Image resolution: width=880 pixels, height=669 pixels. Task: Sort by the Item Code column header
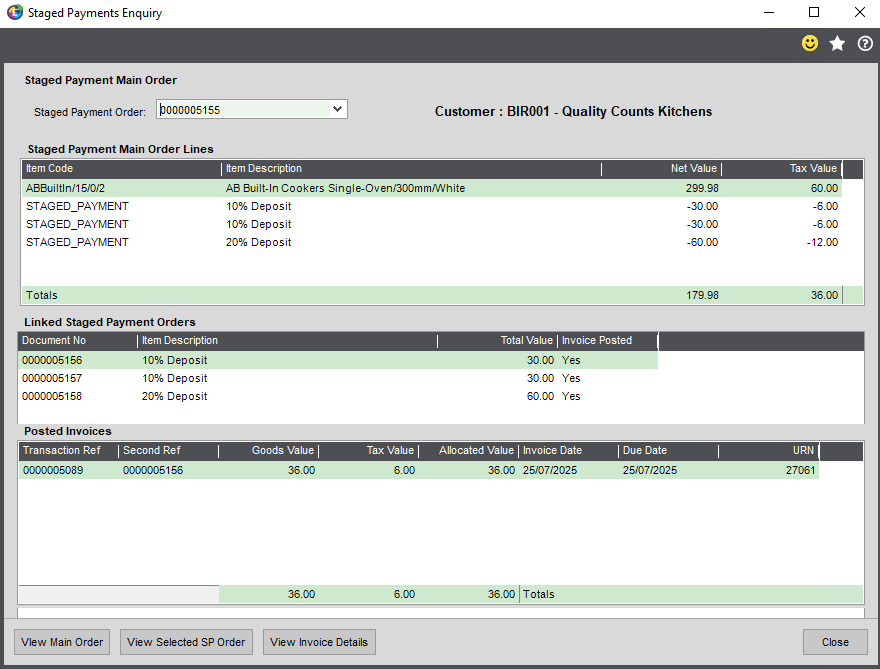pos(120,169)
